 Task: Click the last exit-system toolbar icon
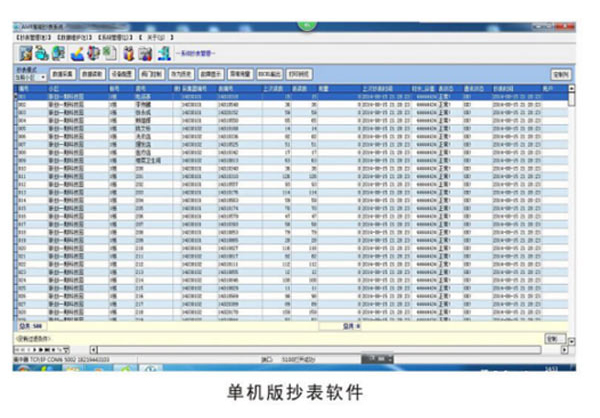(162, 53)
